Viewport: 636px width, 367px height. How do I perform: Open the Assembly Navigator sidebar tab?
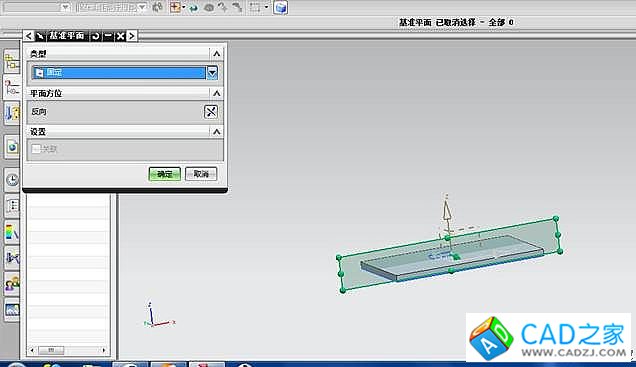pos(12,62)
